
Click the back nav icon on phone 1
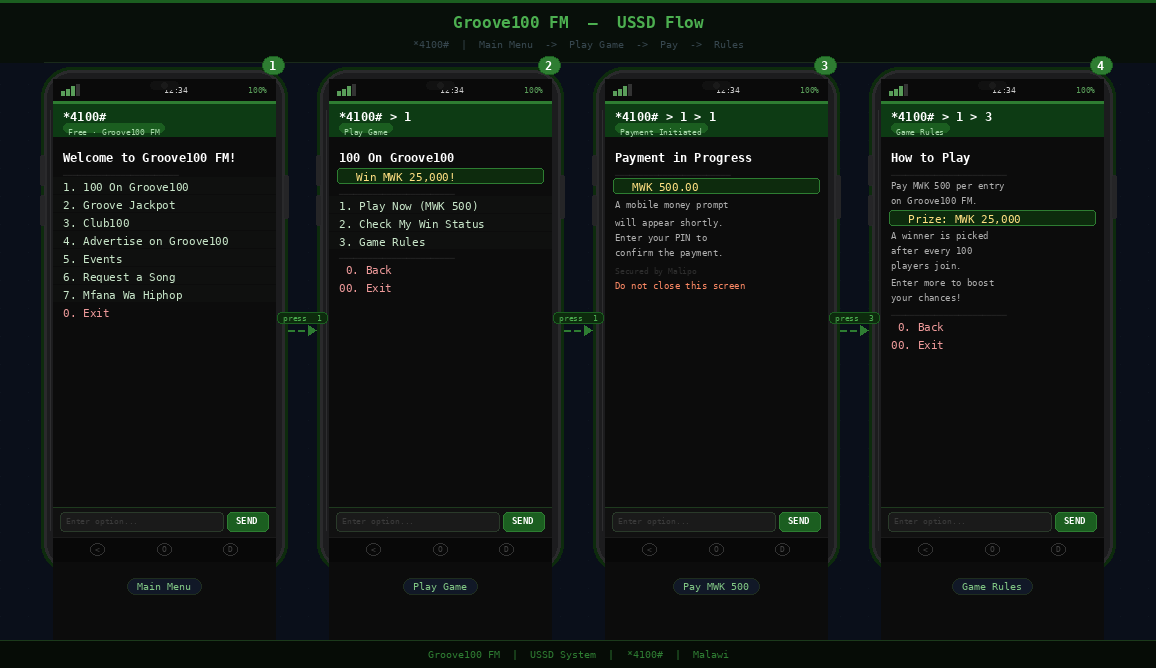point(97,549)
